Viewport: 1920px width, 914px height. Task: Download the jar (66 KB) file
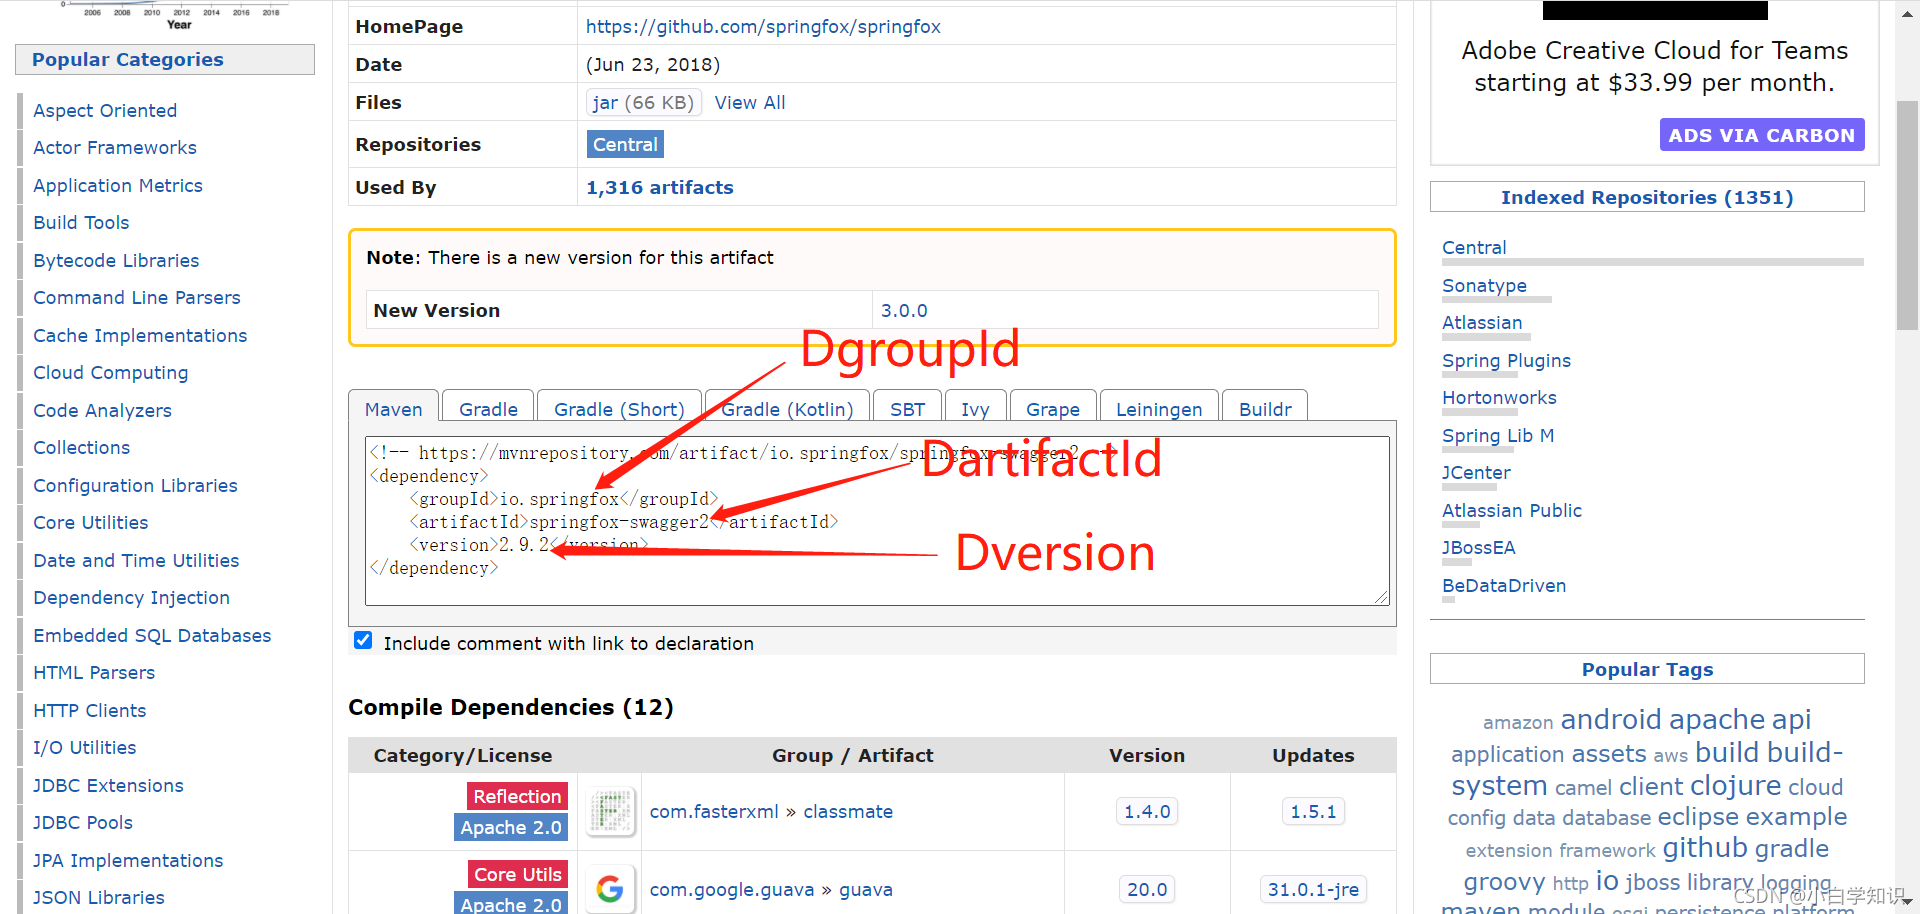643,103
